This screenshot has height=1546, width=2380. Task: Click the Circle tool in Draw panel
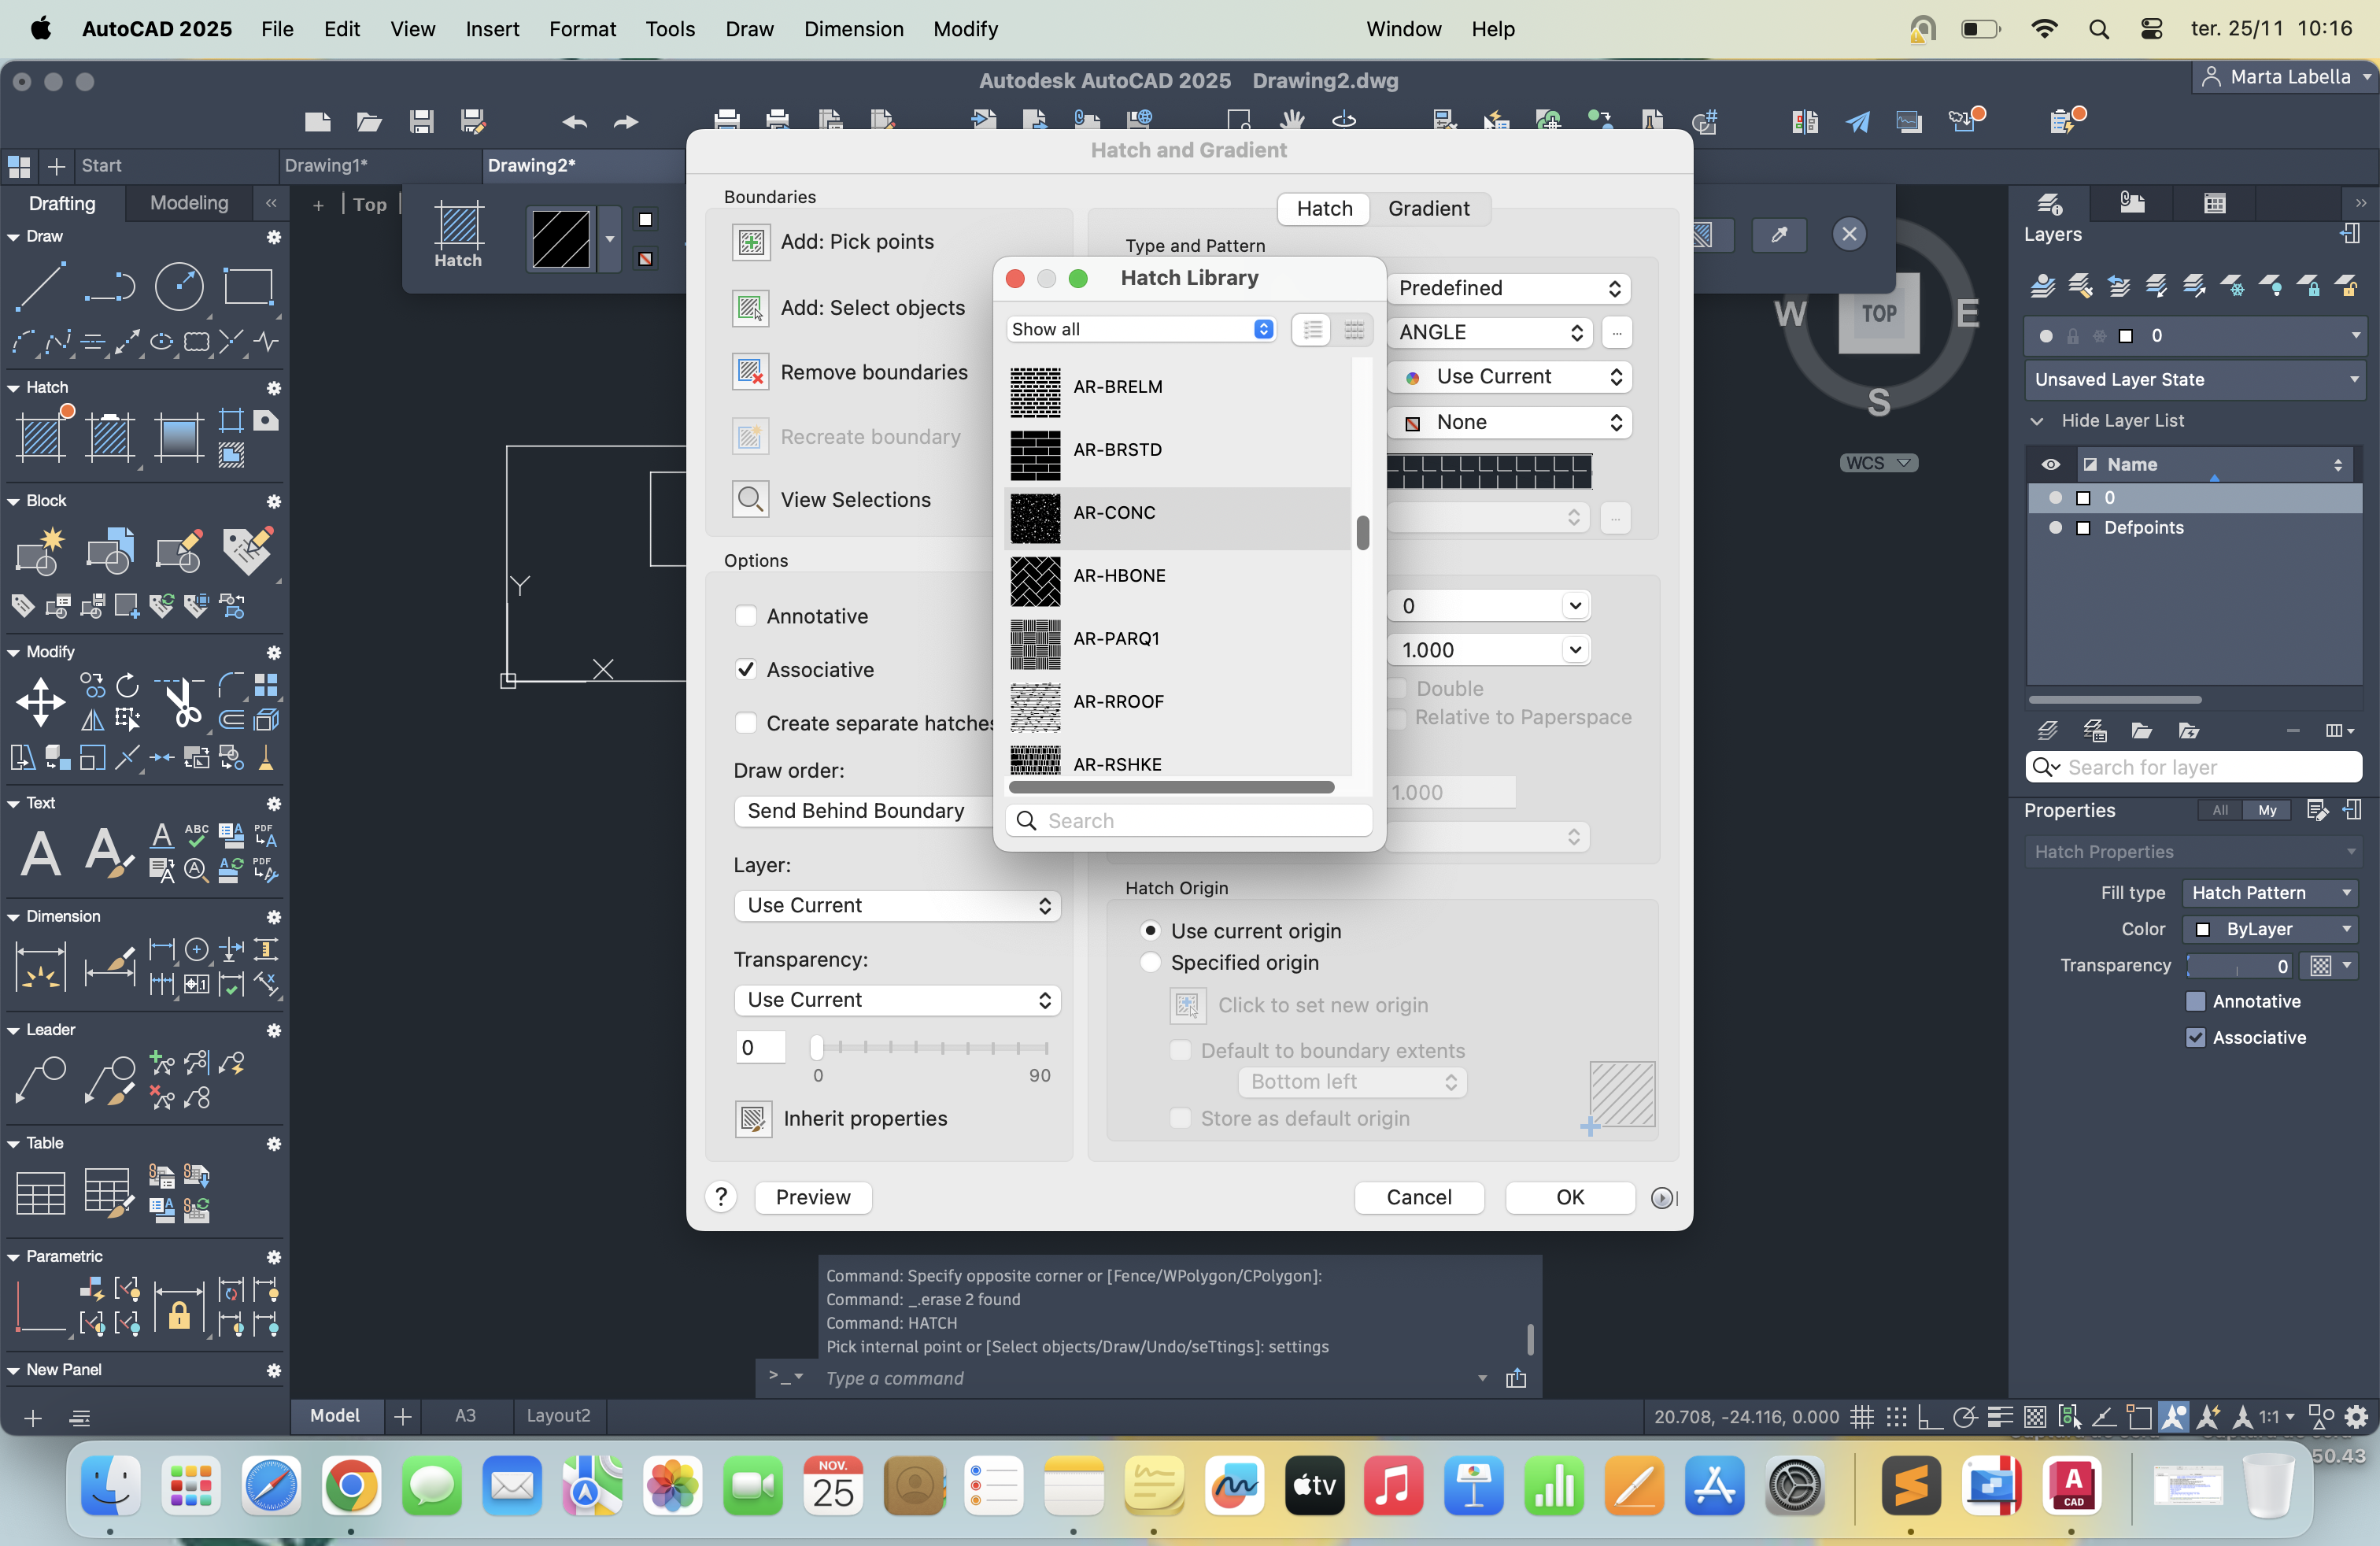coord(179,287)
